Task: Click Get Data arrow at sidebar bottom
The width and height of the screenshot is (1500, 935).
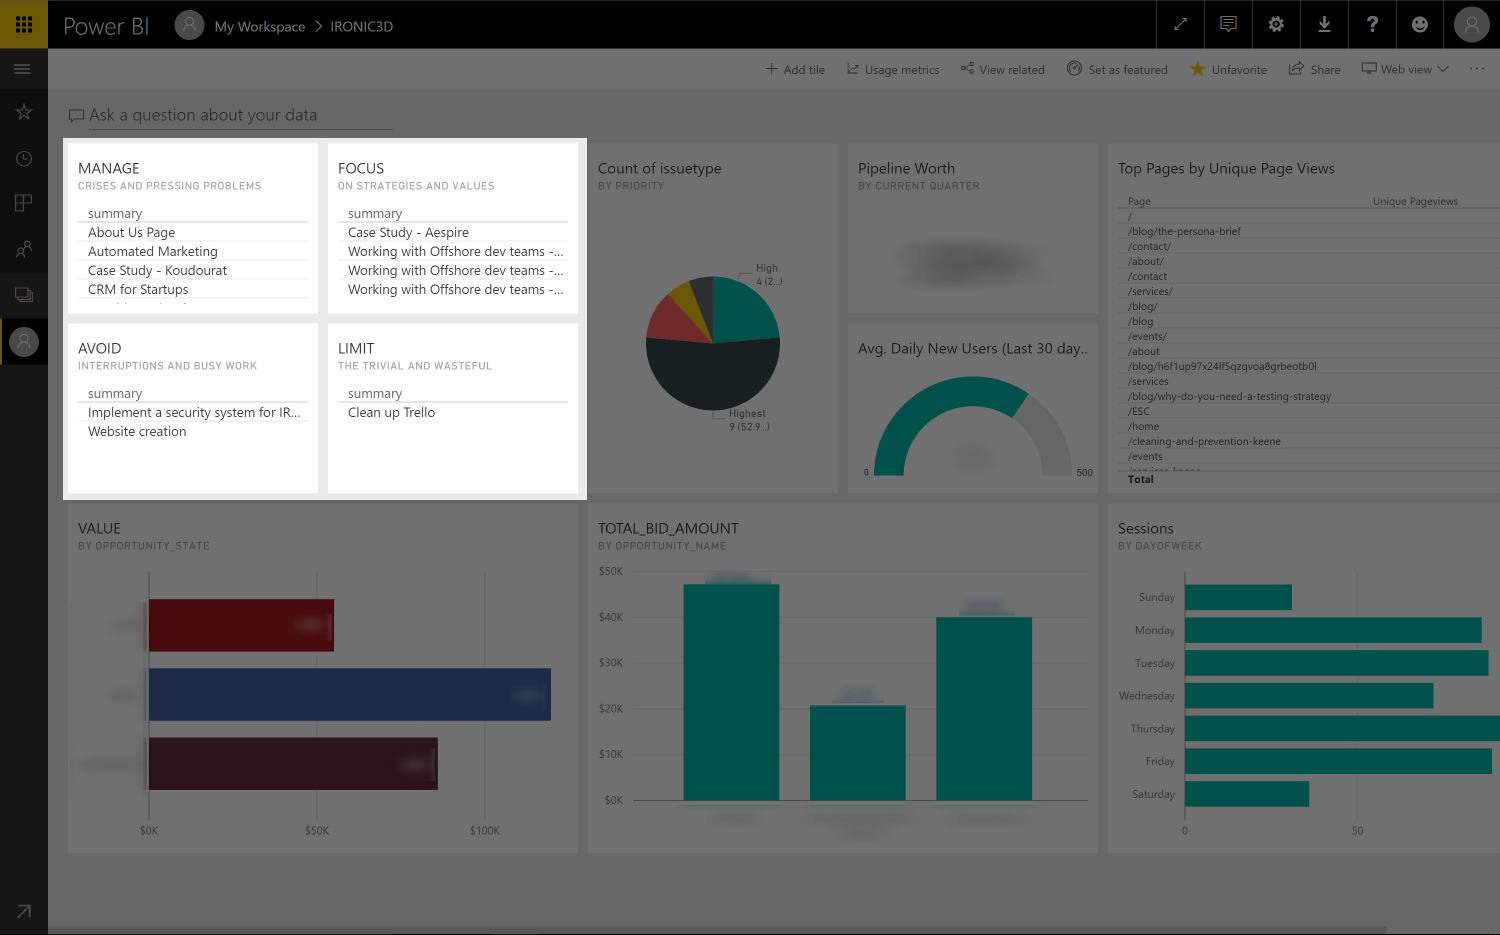Action: point(24,911)
